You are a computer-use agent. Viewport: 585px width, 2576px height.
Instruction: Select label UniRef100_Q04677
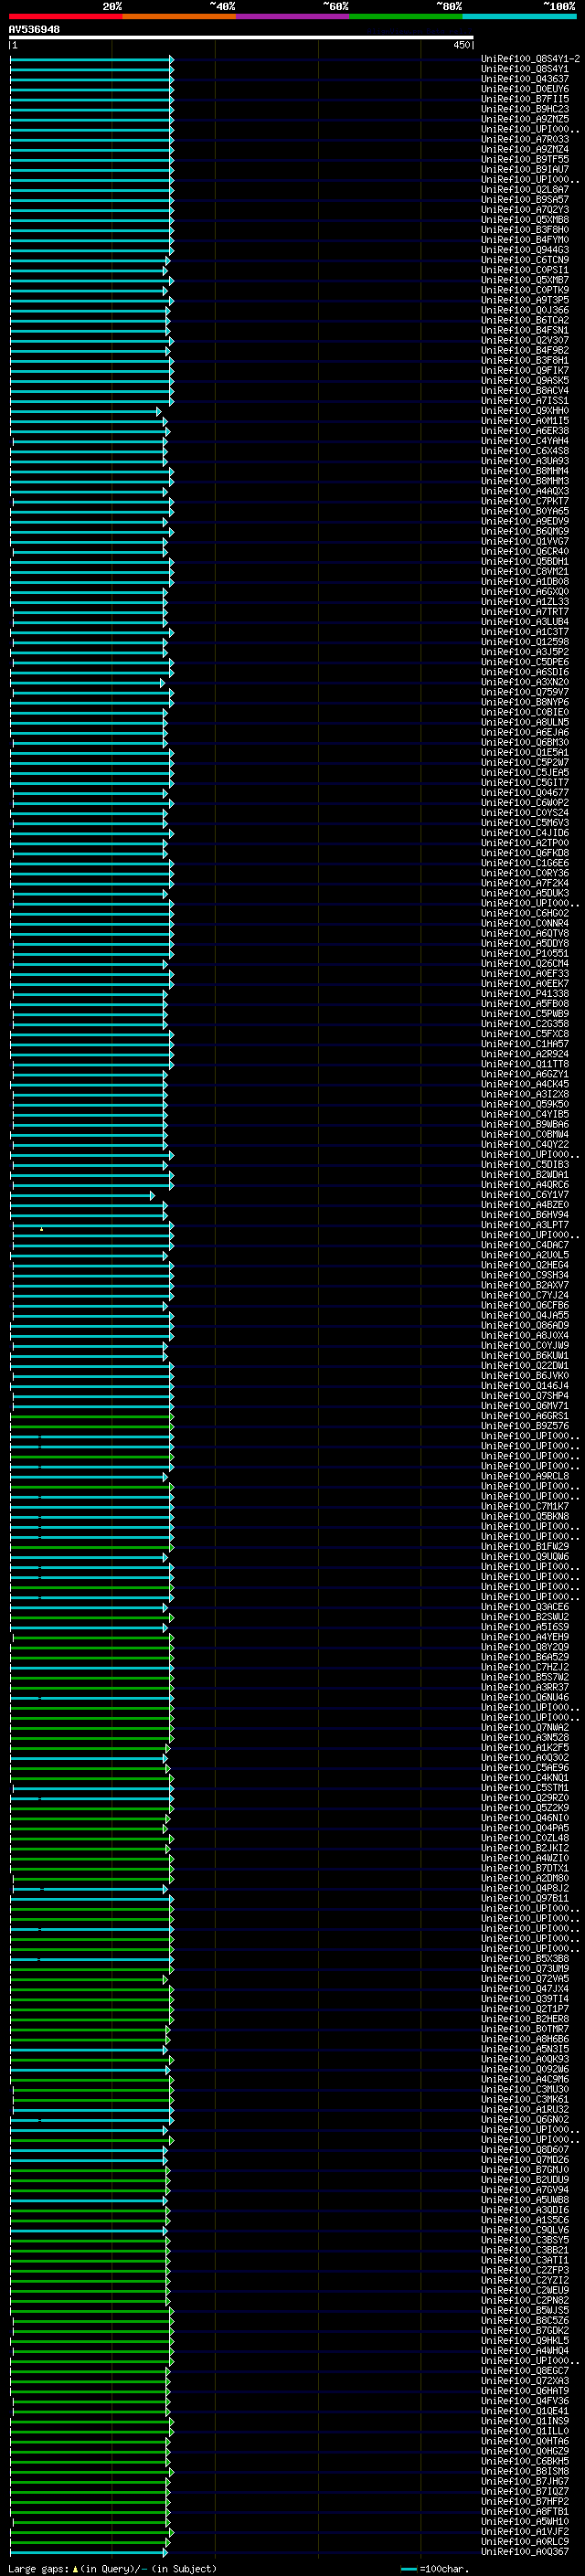(525, 793)
